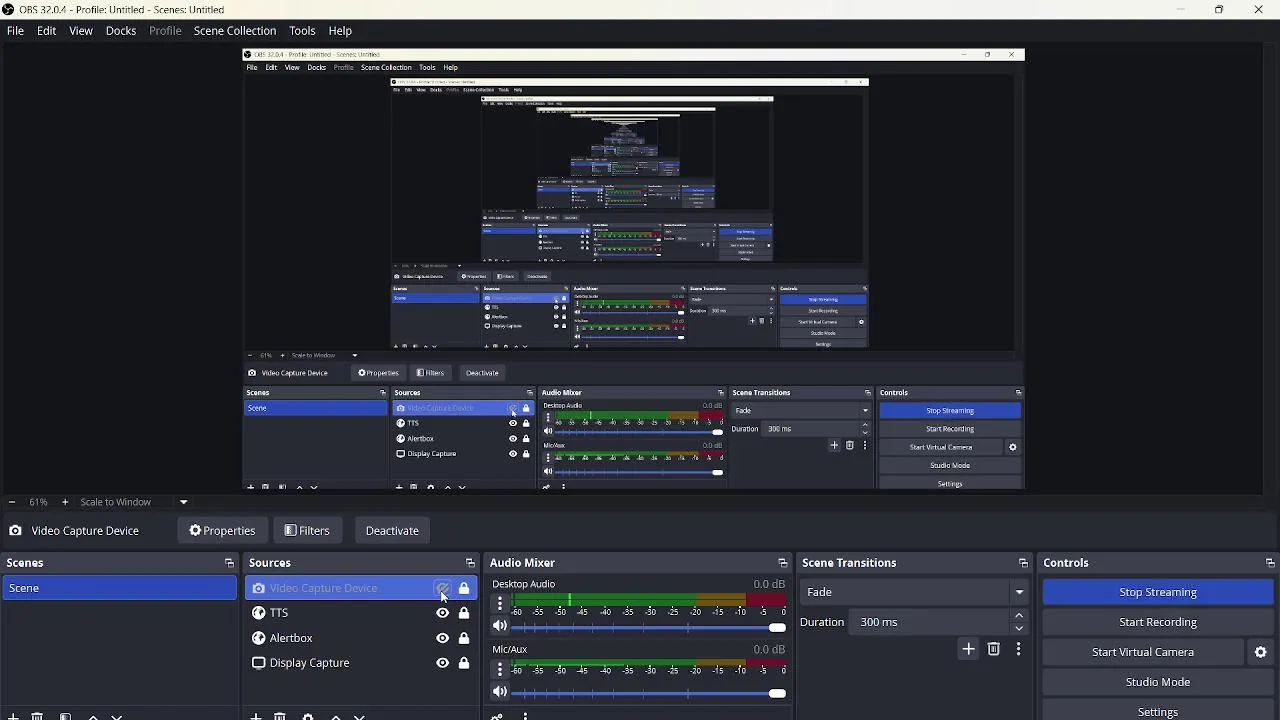Pop out the Audio Mixer dock
Screen dimensions: 1280x720
[x=782, y=563]
